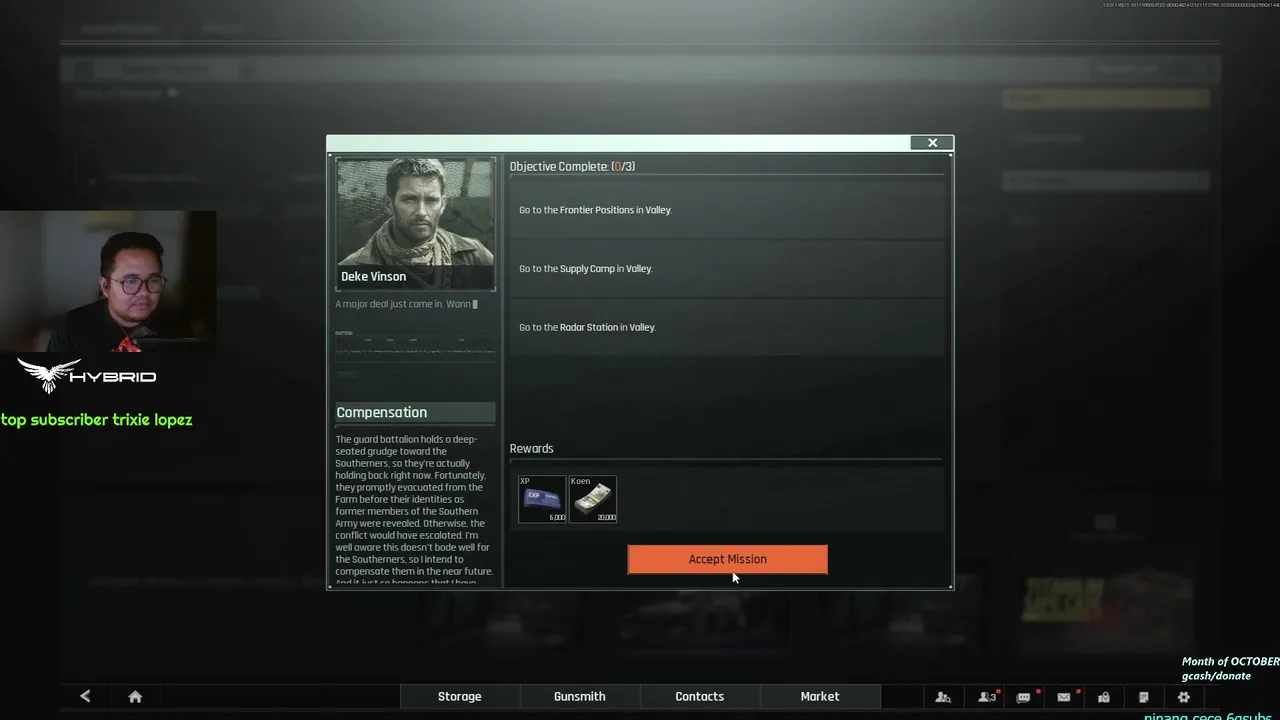Open the map location icon
The height and width of the screenshot is (720, 1280).
[1104, 697]
